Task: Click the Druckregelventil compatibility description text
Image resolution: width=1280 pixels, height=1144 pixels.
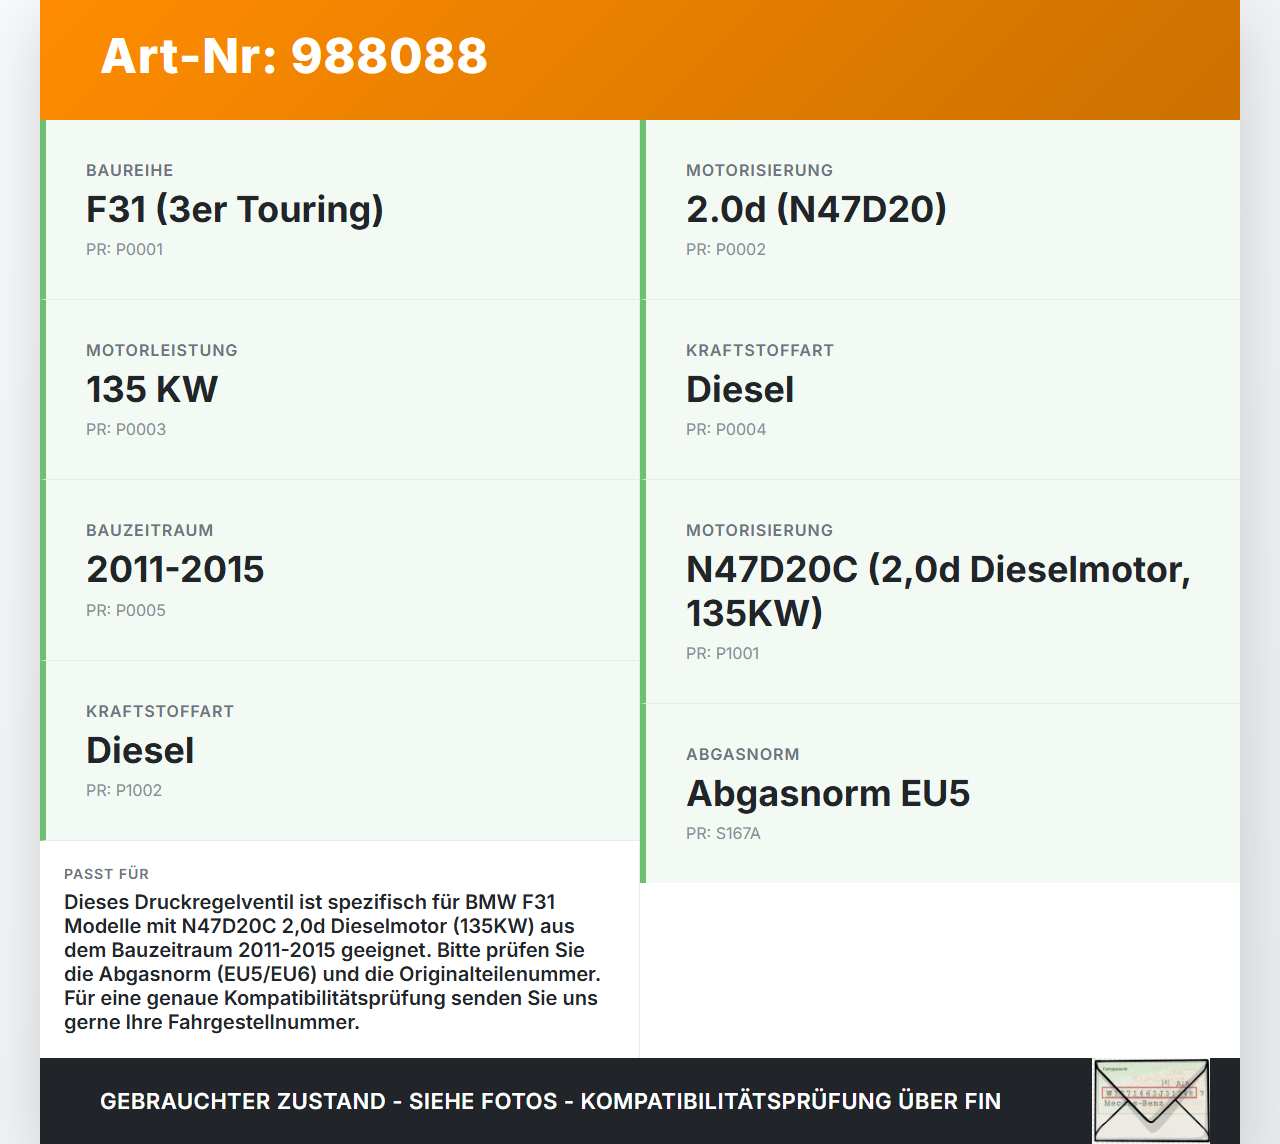Action: coord(332,962)
